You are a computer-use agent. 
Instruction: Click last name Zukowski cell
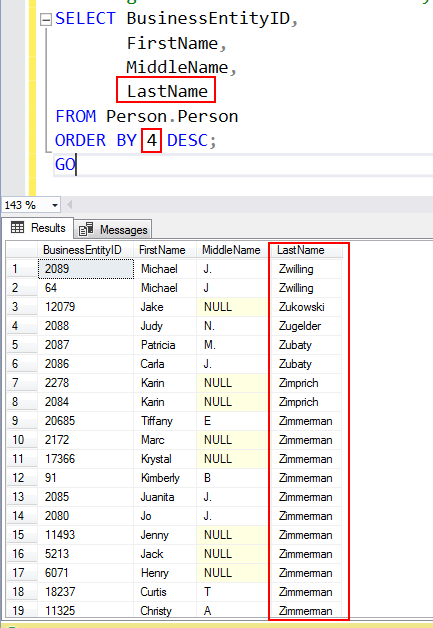[306, 307]
